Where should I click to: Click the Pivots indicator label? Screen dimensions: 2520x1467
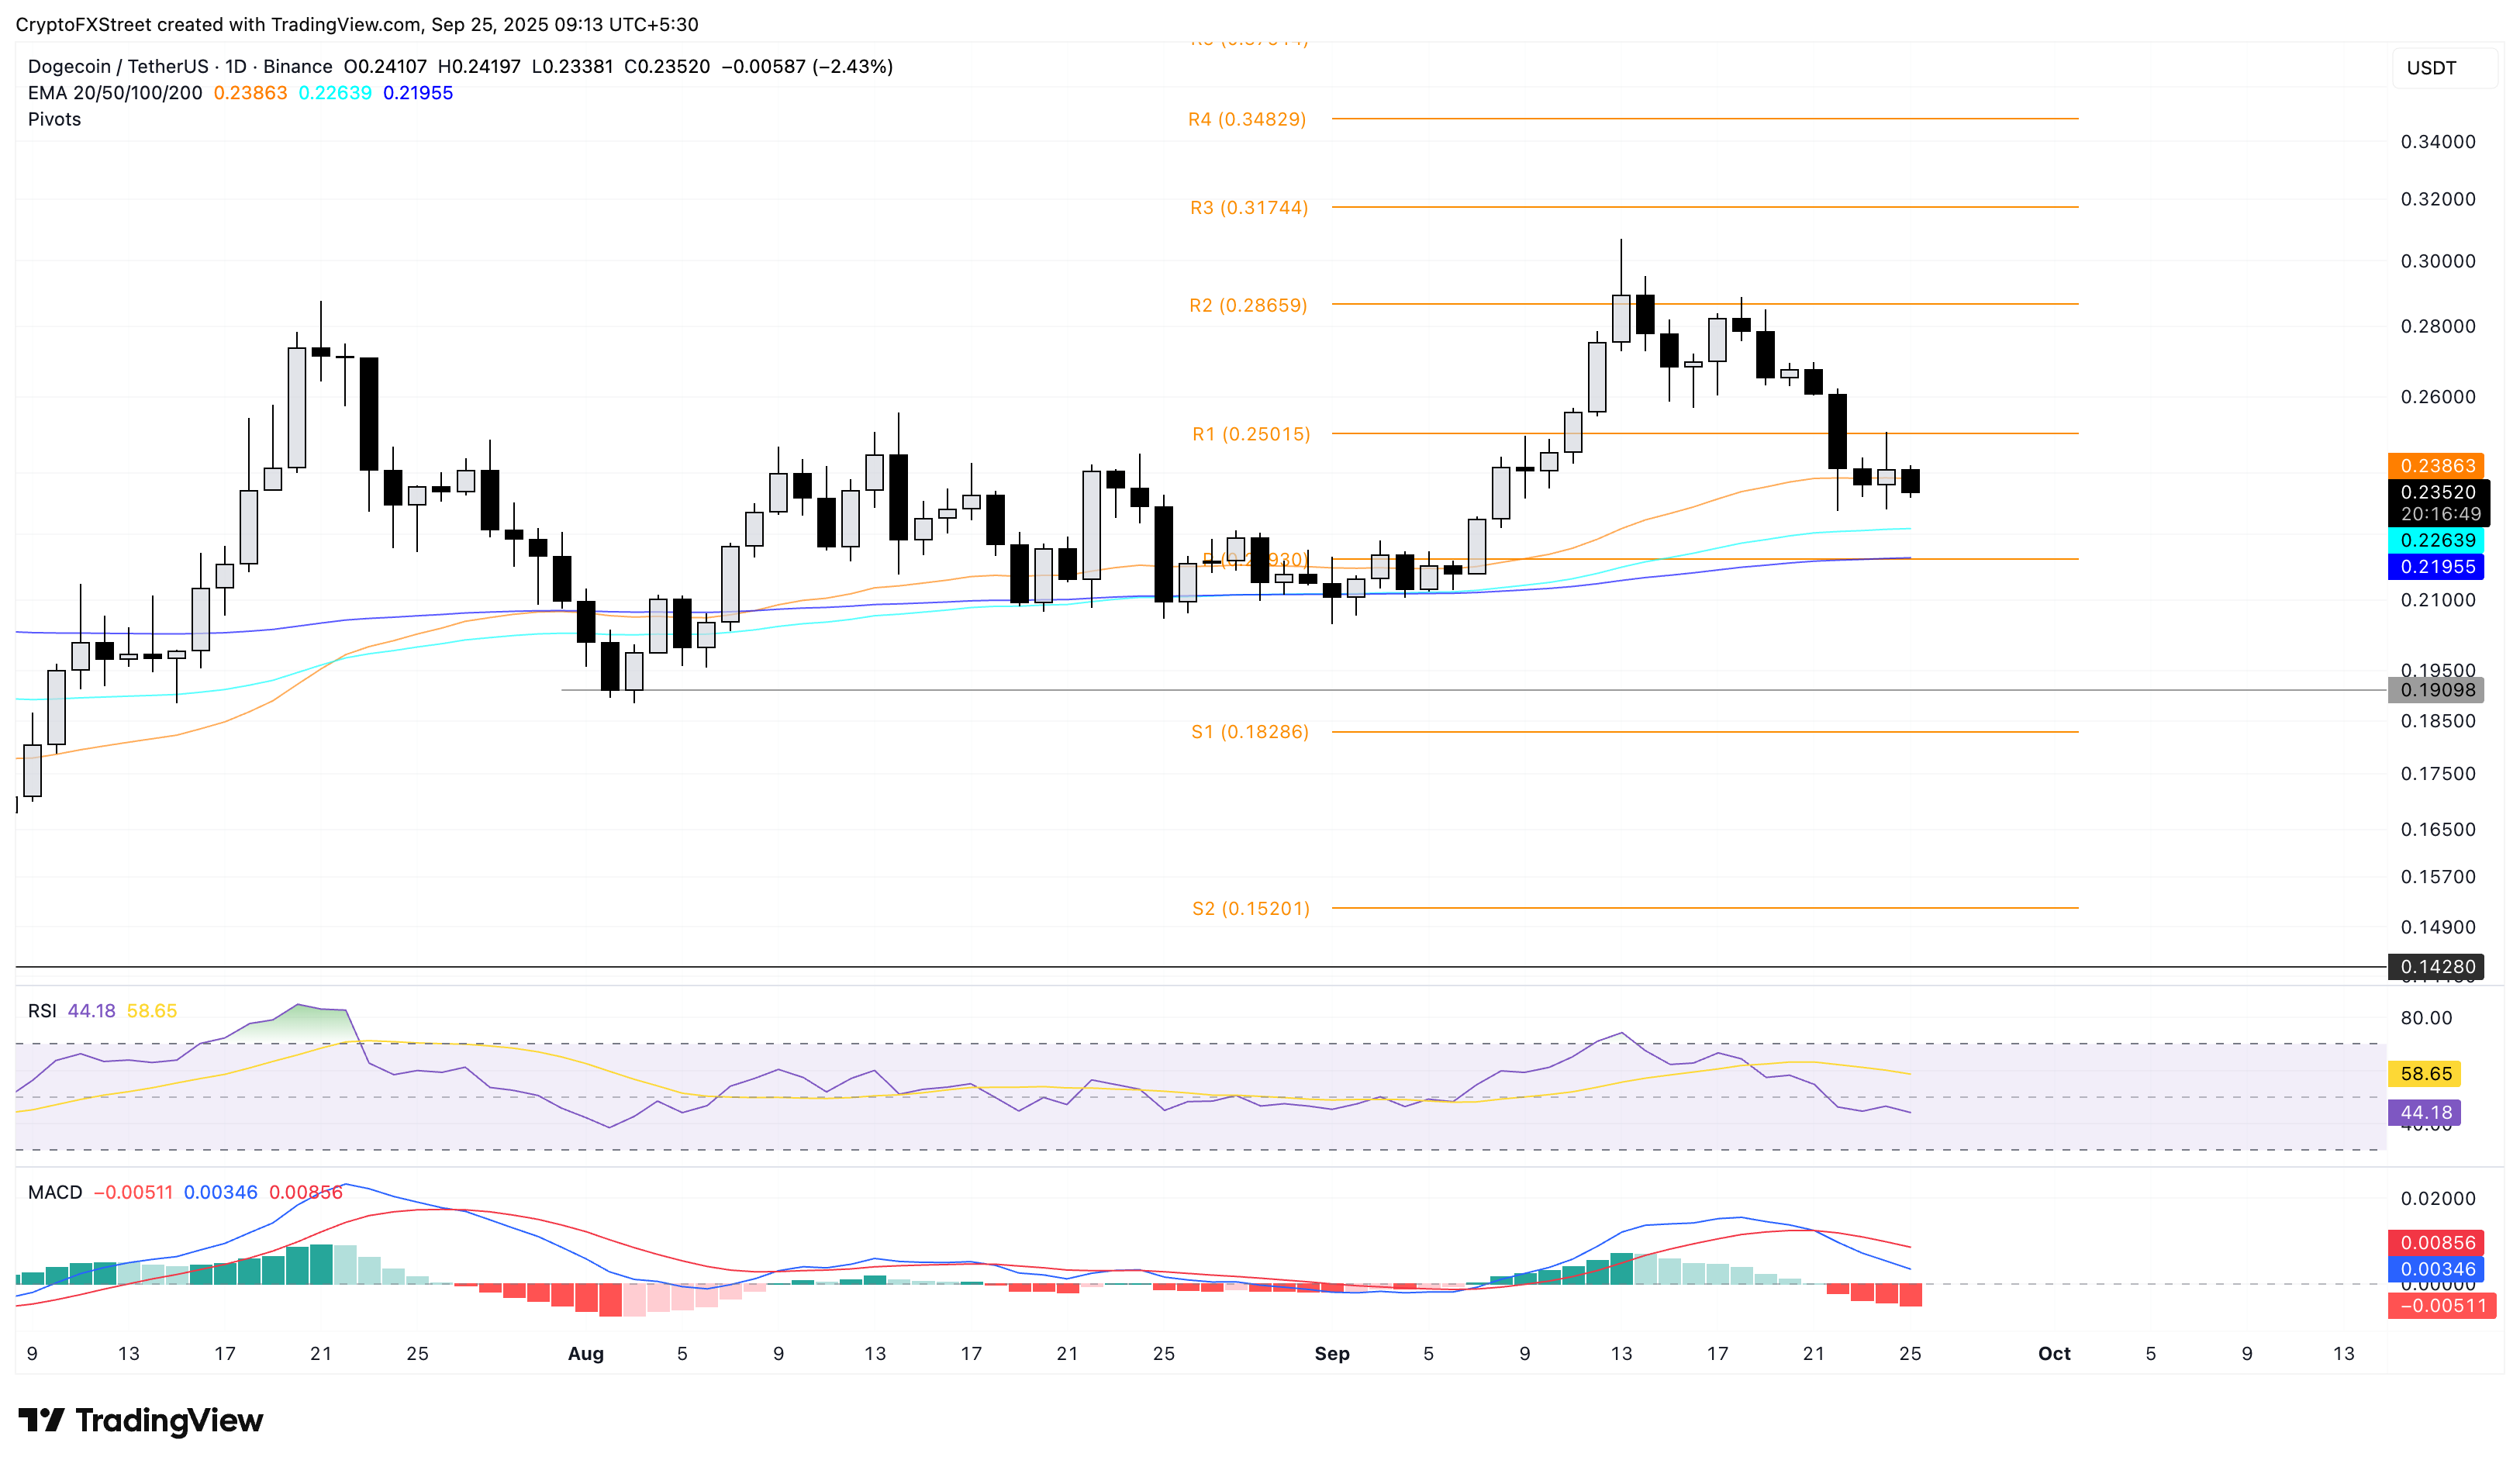(54, 119)
